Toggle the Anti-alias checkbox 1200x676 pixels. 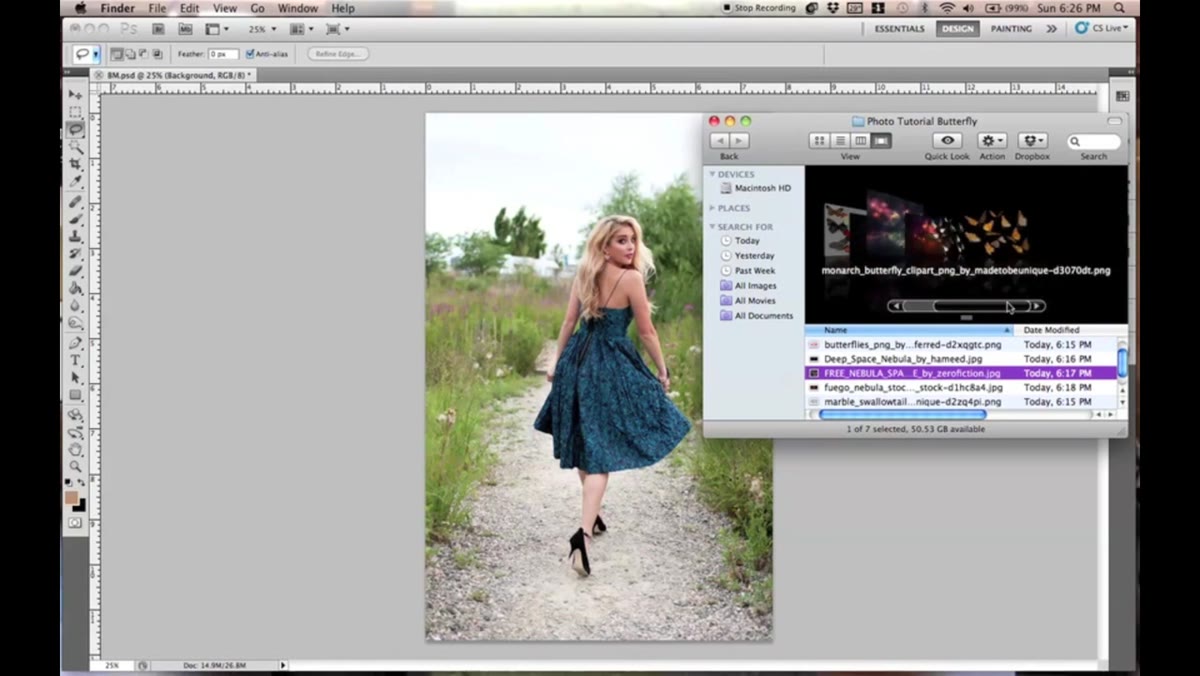click(250, 54)
